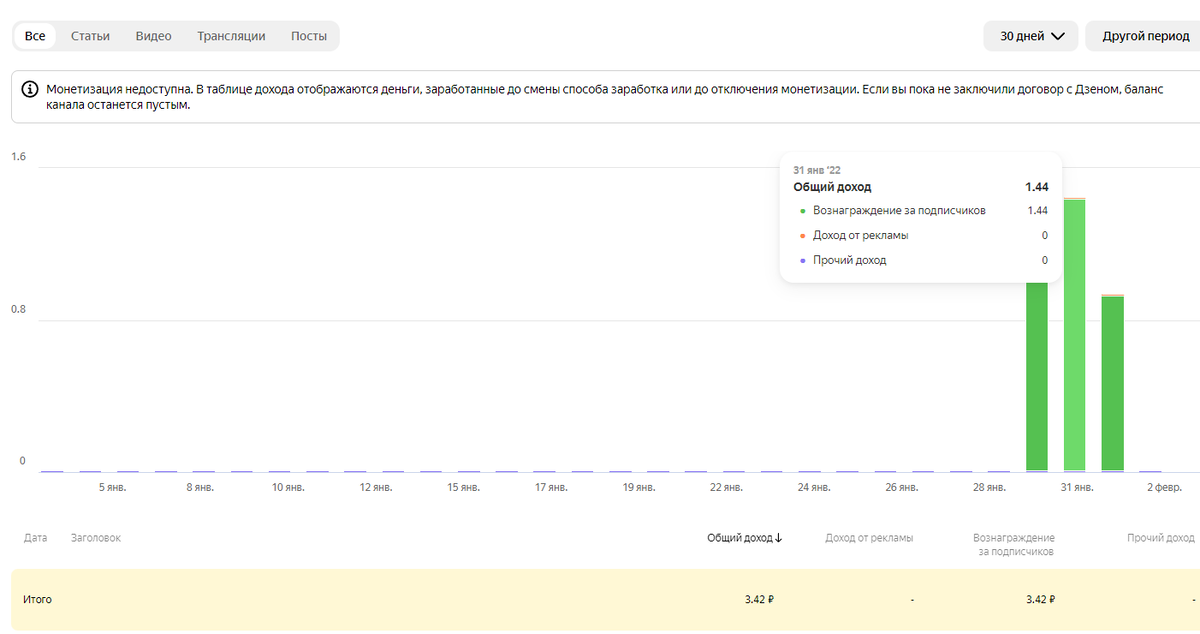
Task: Click the "31 янв '22" tooltip date
Action: click(x=817, y=170)
